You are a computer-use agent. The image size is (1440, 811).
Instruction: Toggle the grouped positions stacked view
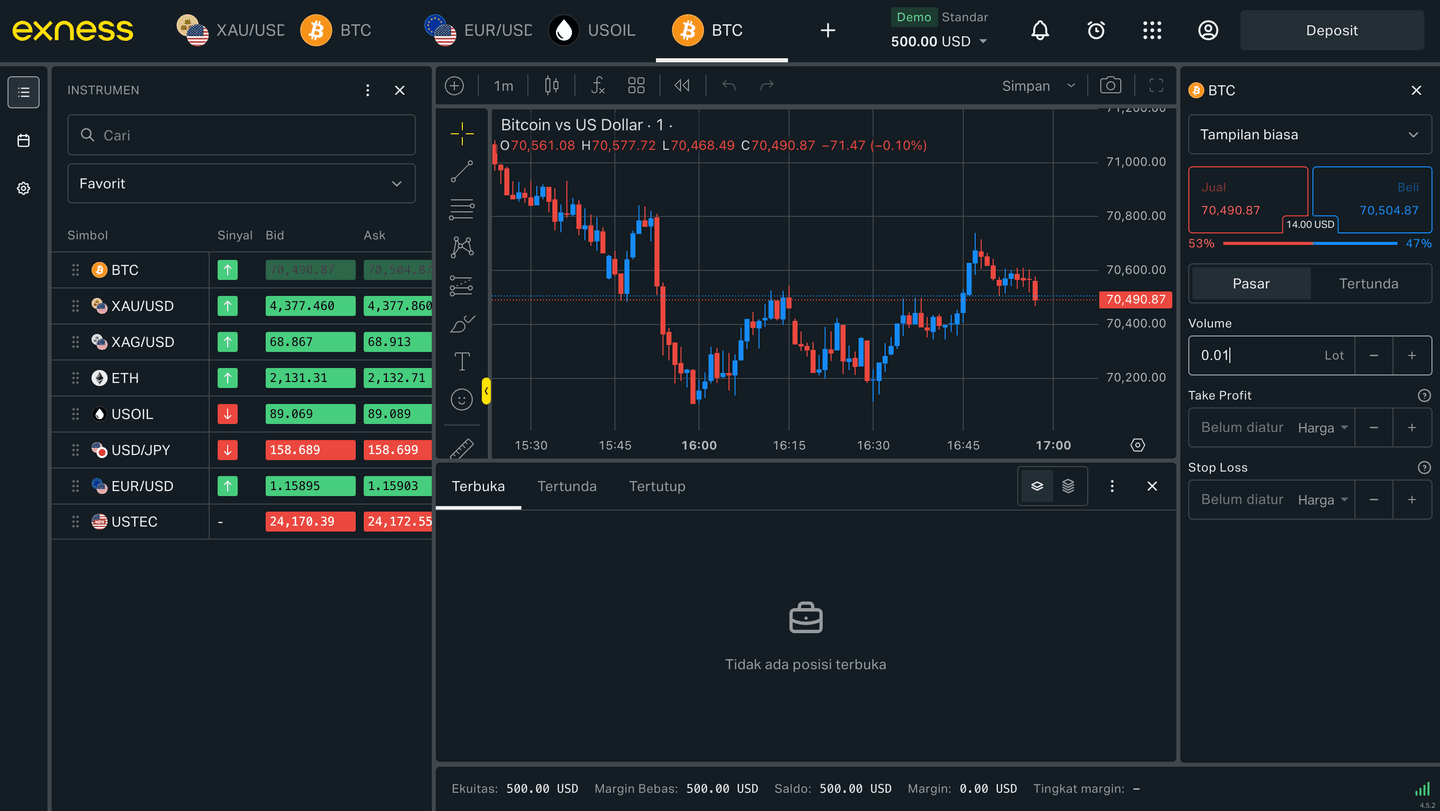[1068, 486]
